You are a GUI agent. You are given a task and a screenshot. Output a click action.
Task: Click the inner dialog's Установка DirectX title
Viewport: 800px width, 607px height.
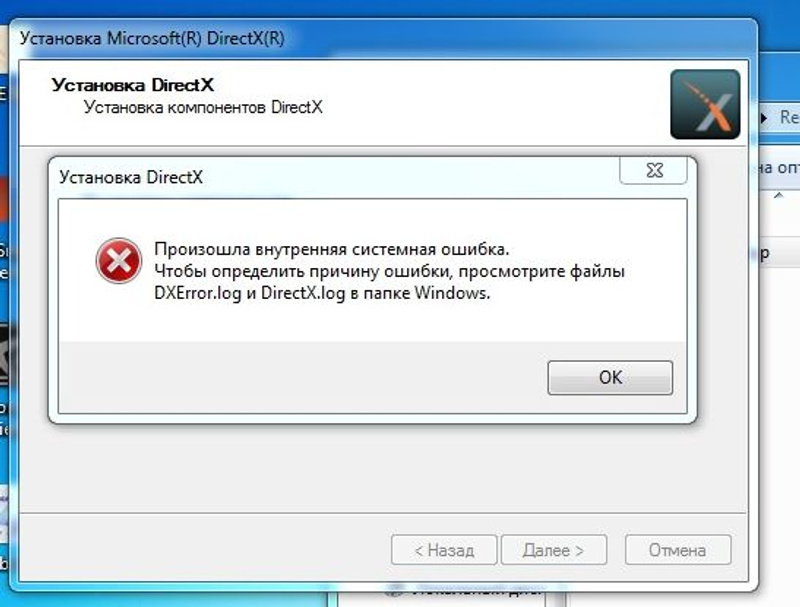click(x=131, y=177)
